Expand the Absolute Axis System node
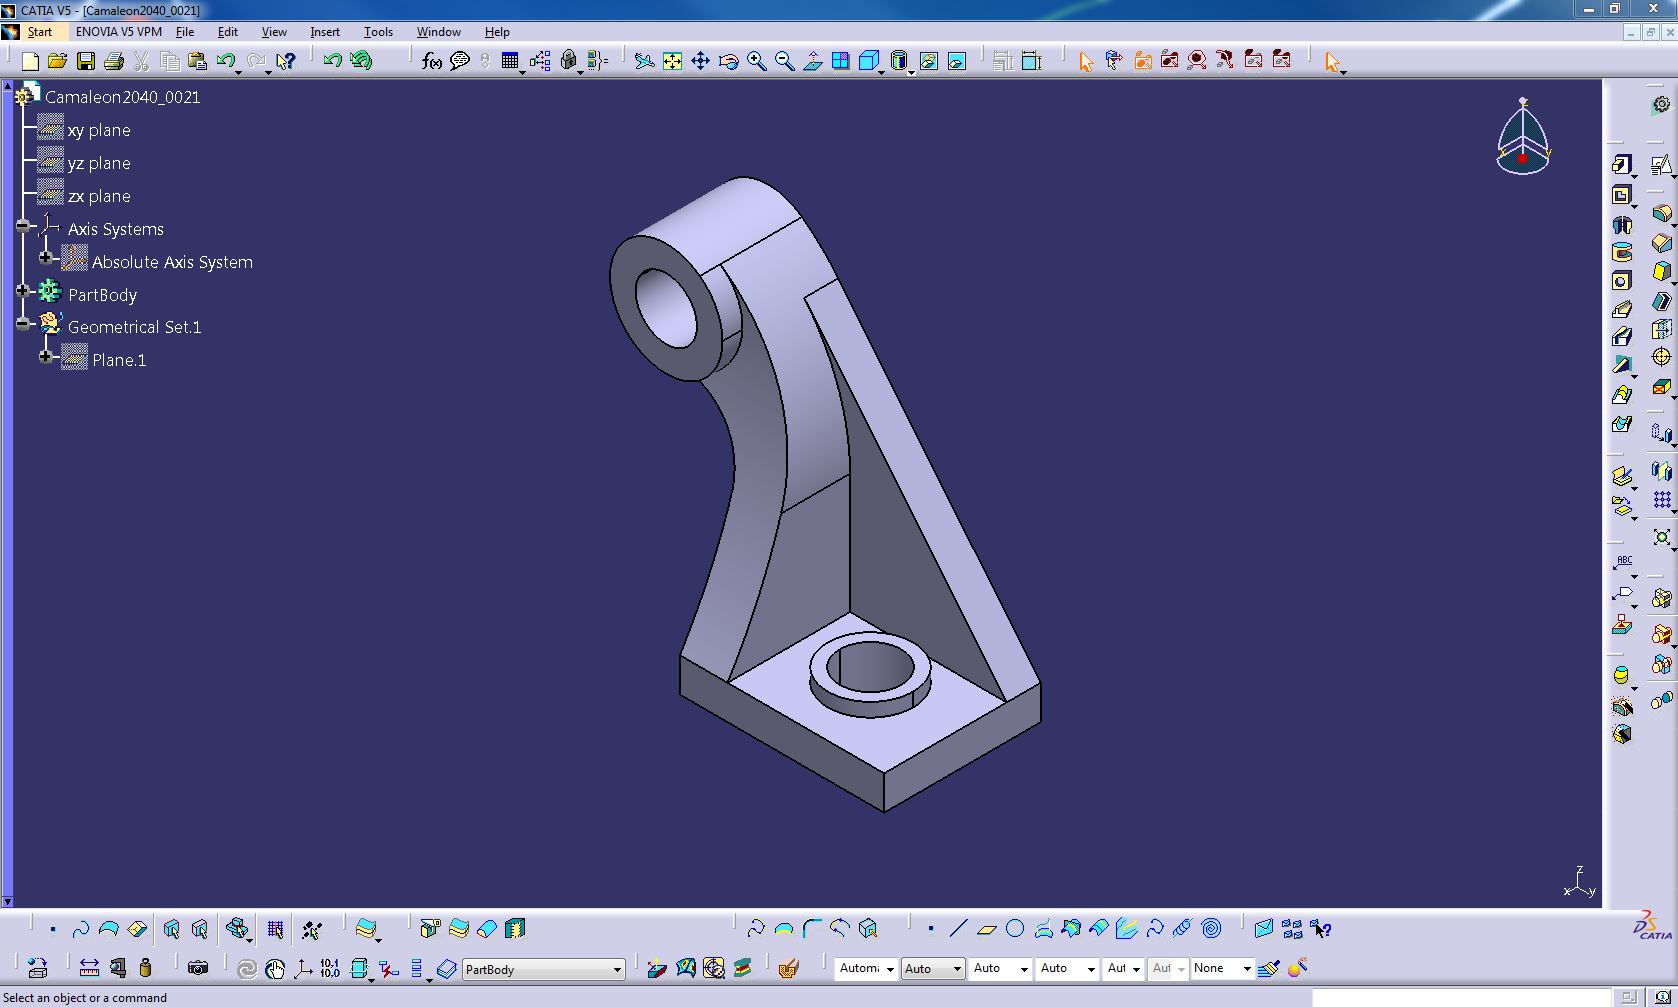Viewport: 1678px width, 1007px height. coord(45,258)
